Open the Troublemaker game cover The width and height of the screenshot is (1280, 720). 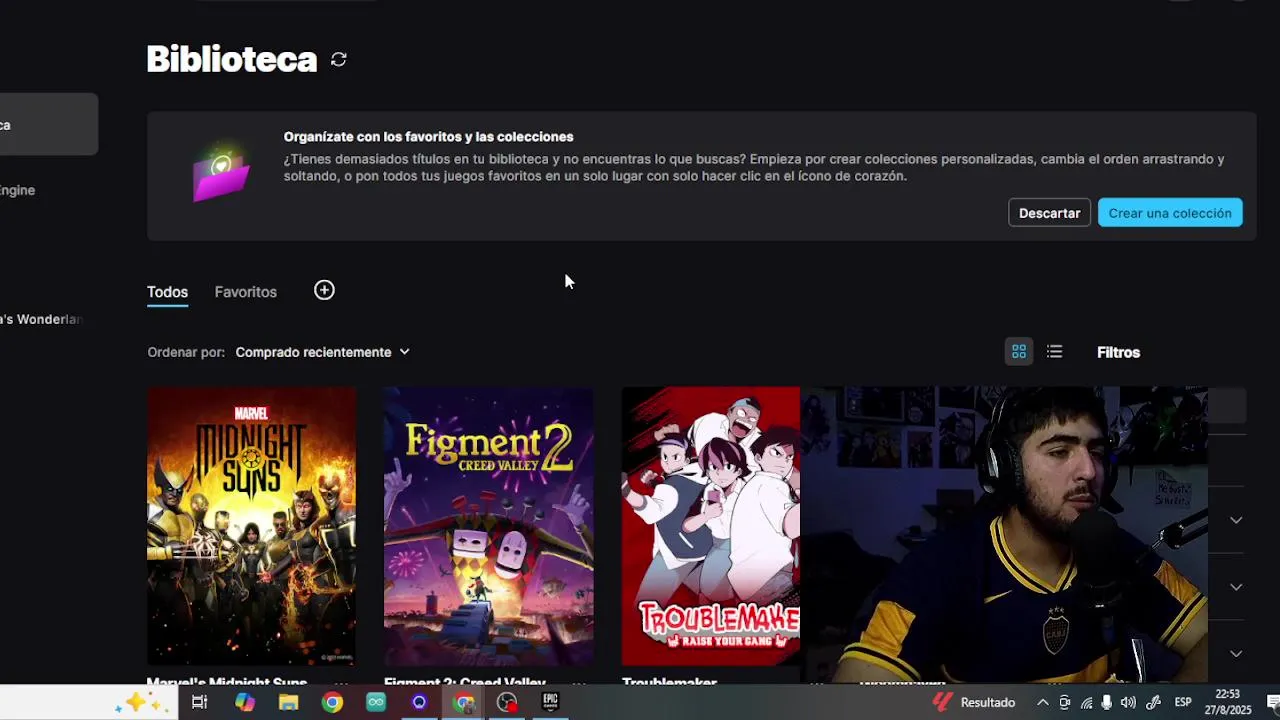(x=710, y=526)
